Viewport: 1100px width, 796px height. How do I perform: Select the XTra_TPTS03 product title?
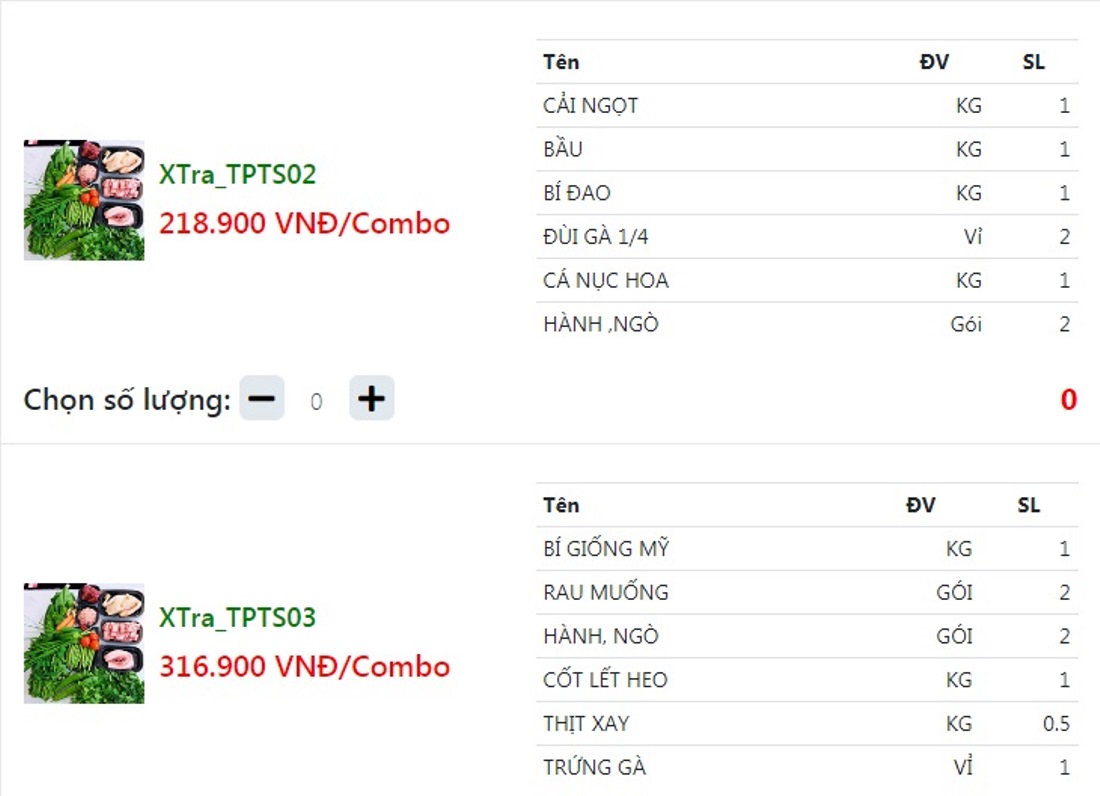coord(237,617)
